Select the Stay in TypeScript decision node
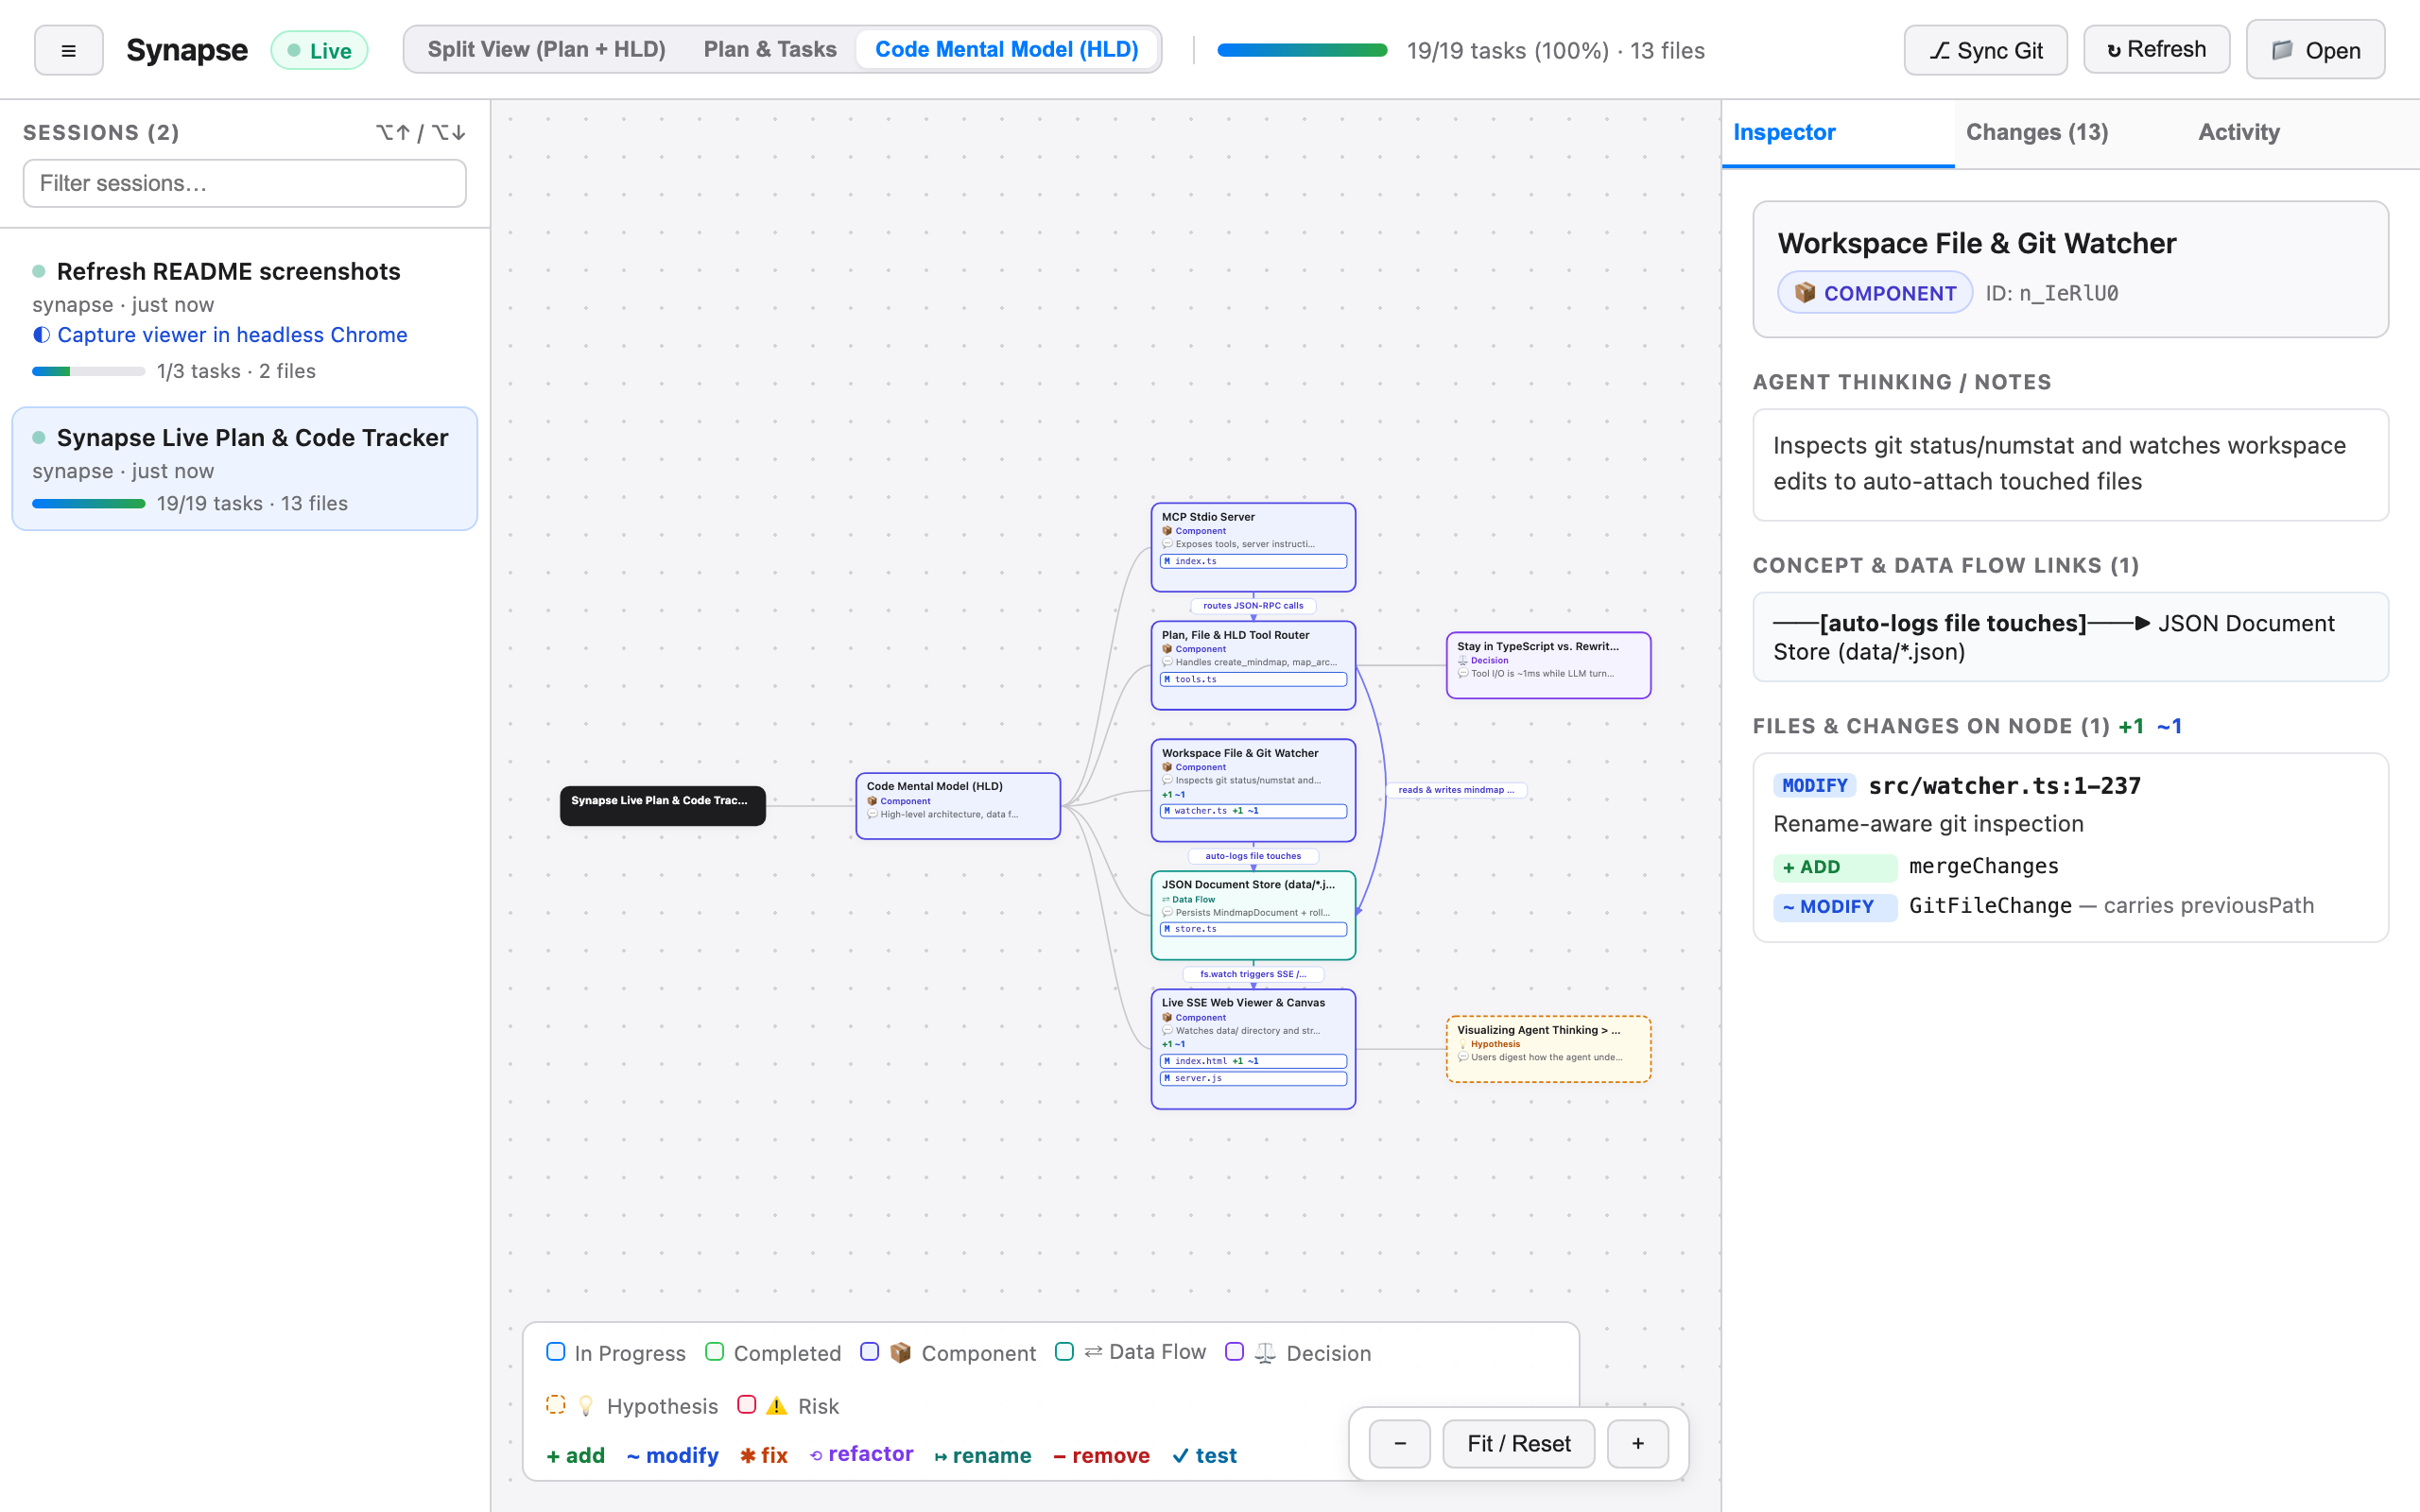Viewport: 2420px width, 1512px height. 1548,665
